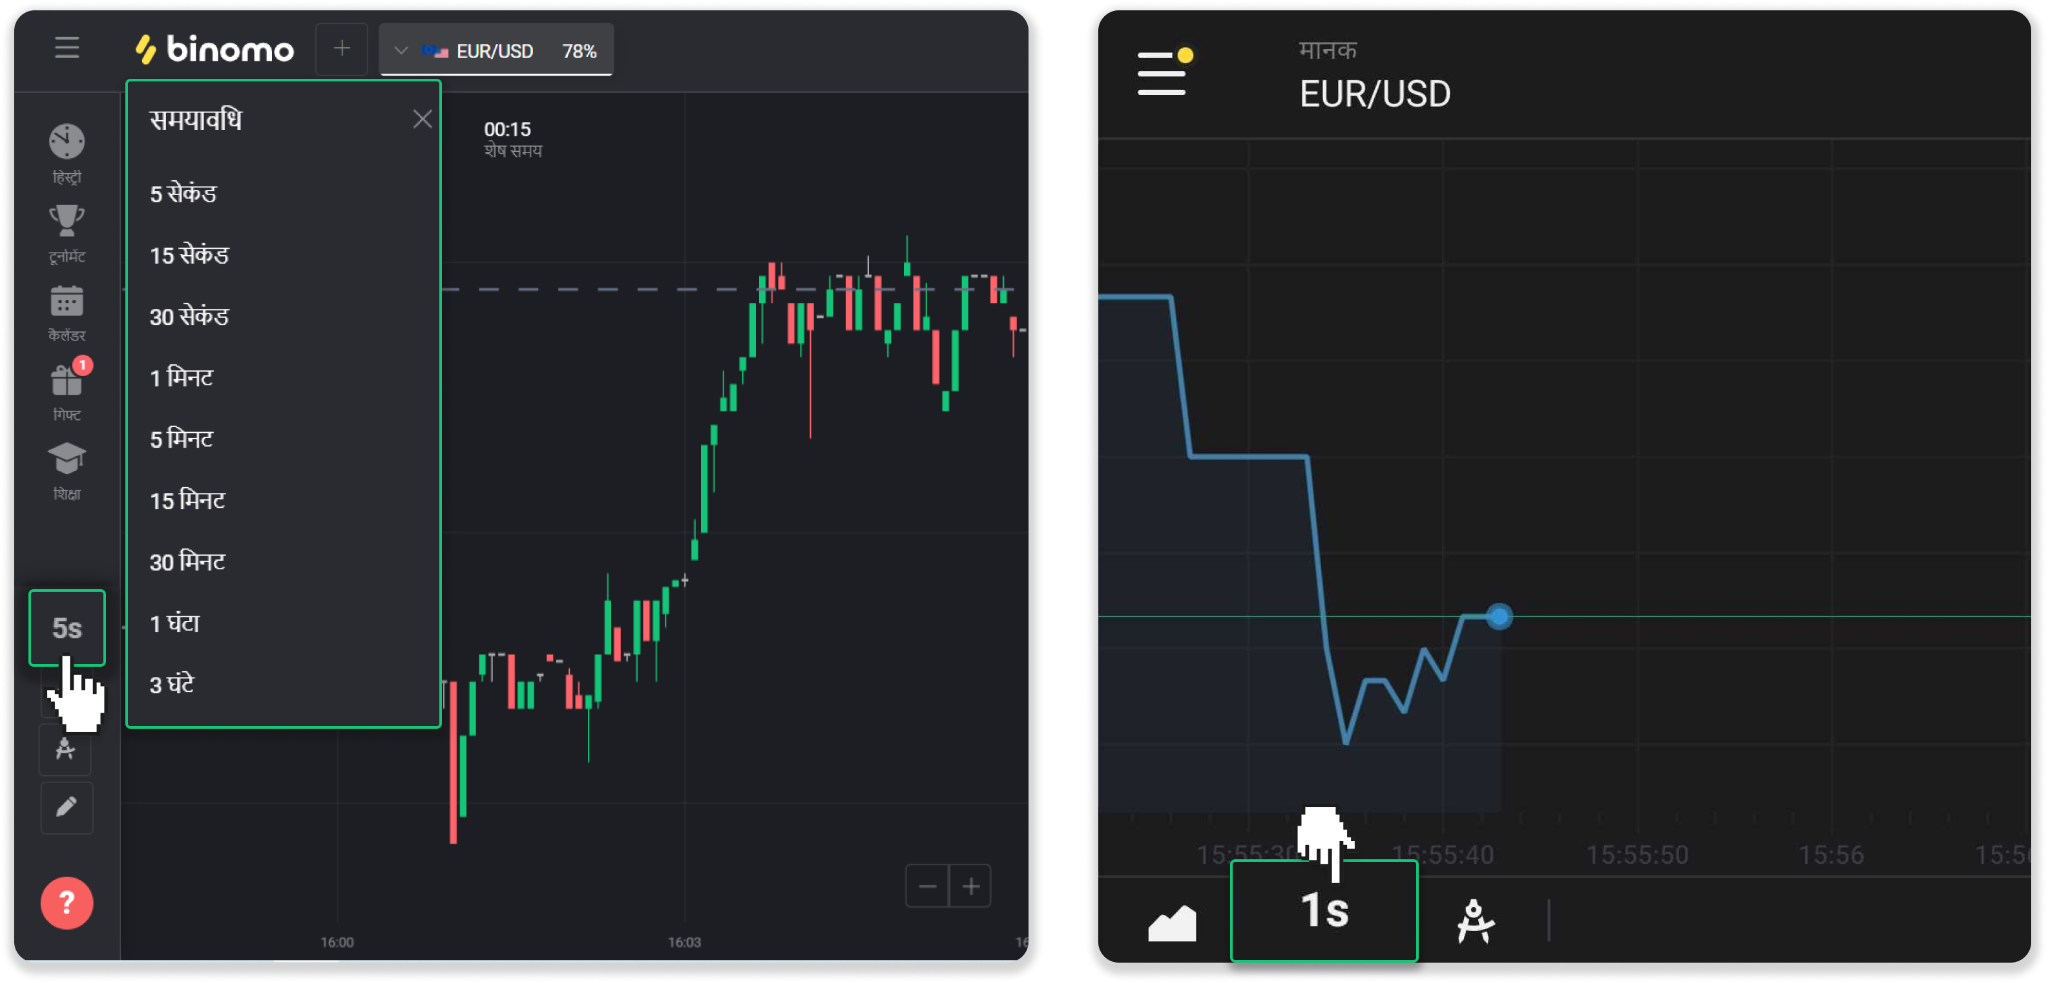
Task: Open the 1s timeframe selector on mobile
Action: coord(1324,911)
